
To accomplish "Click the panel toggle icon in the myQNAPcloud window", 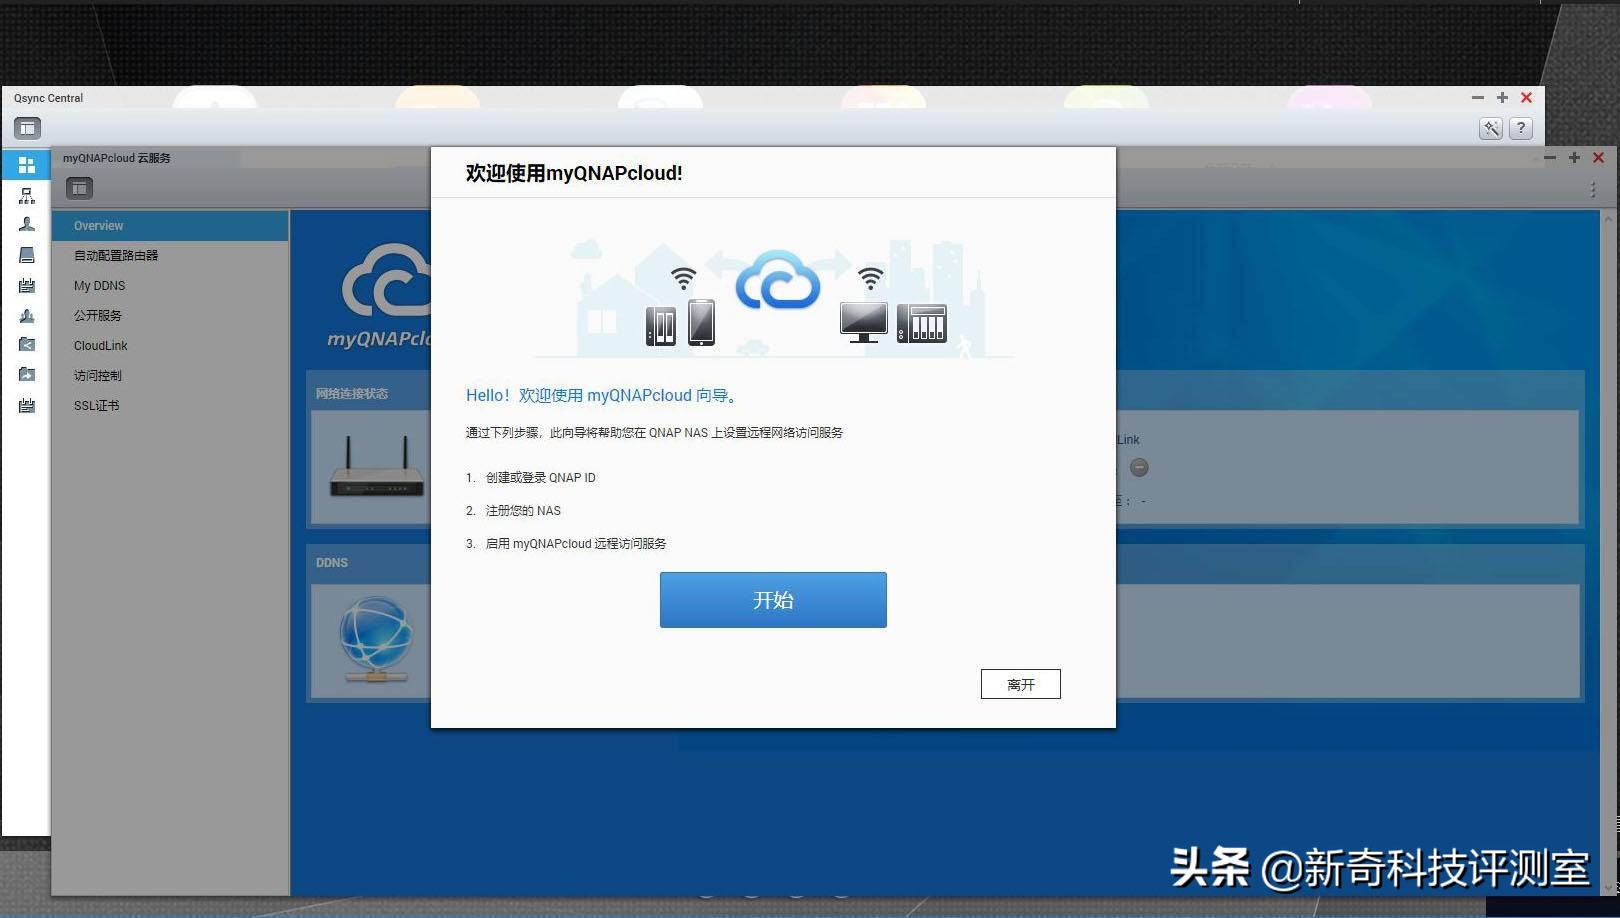I will (x=79, y=187).
